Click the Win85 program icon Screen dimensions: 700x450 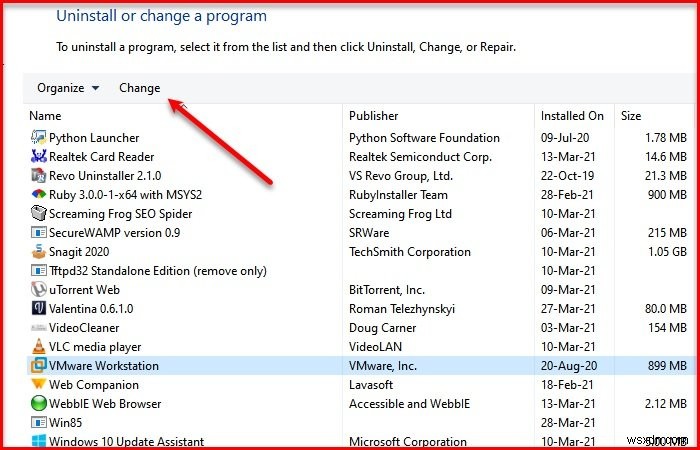[x=39, y=422]
